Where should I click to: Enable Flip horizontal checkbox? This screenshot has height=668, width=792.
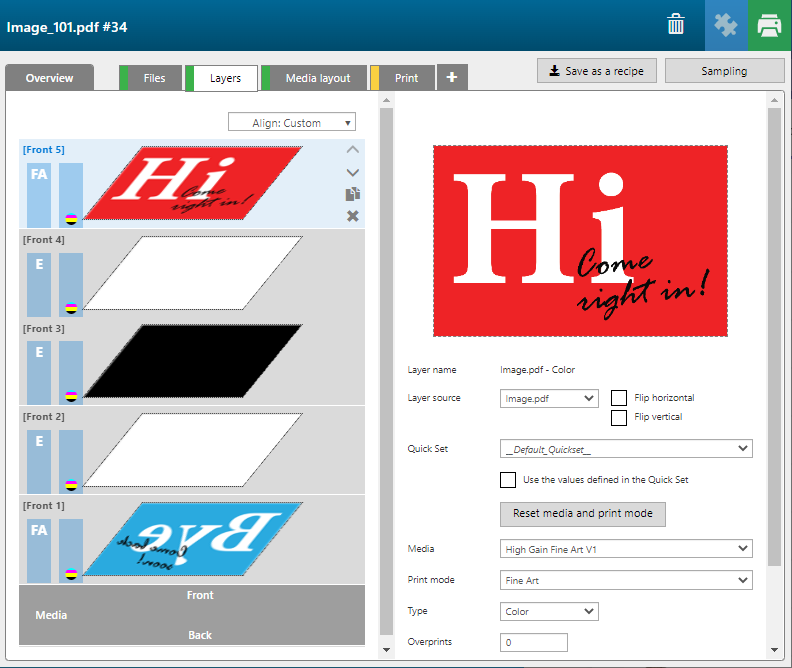(x=619, y=398)
